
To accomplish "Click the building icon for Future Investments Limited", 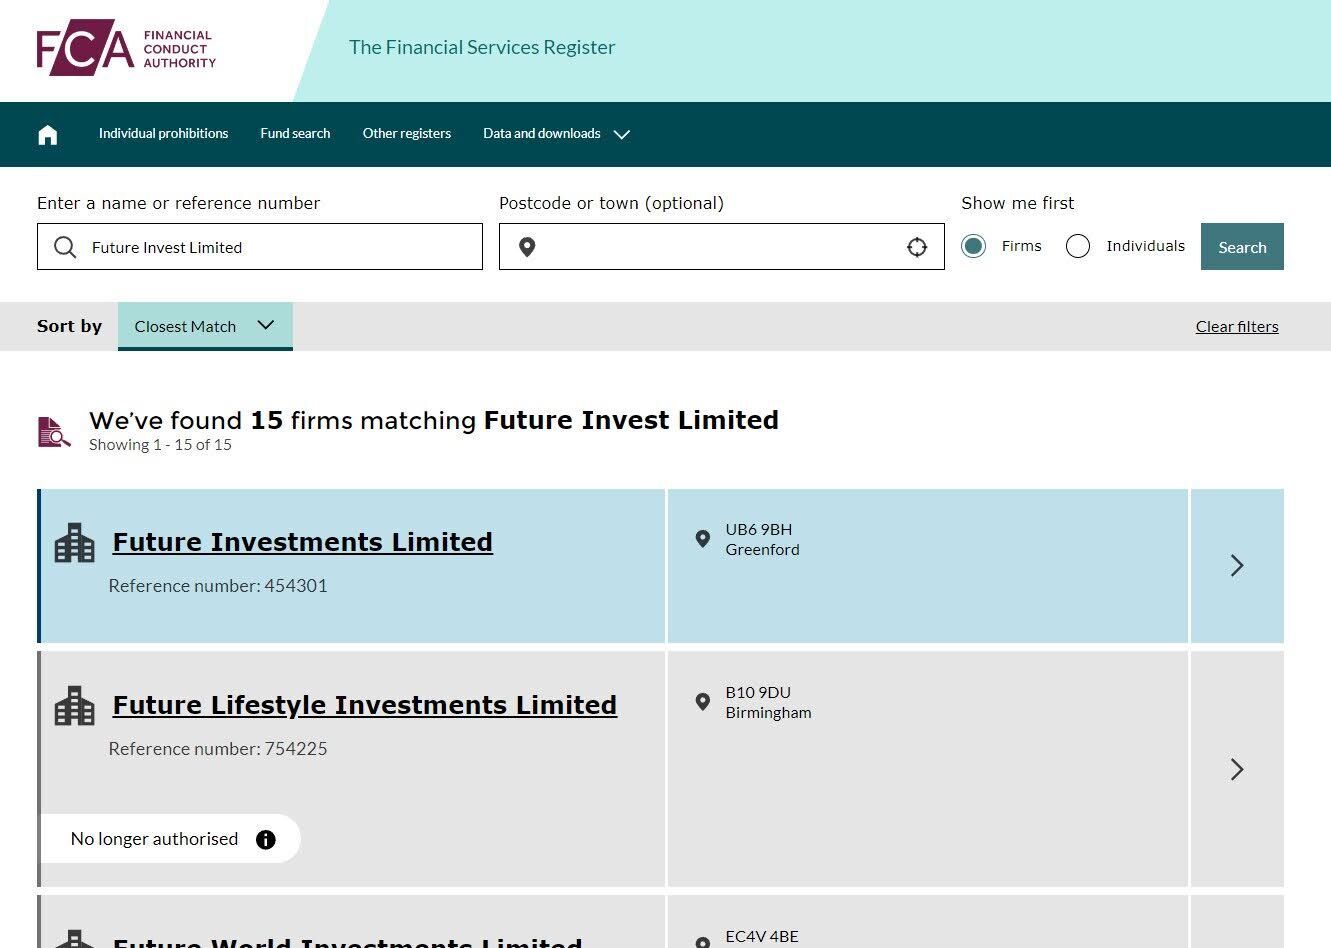I will [75, 543].
